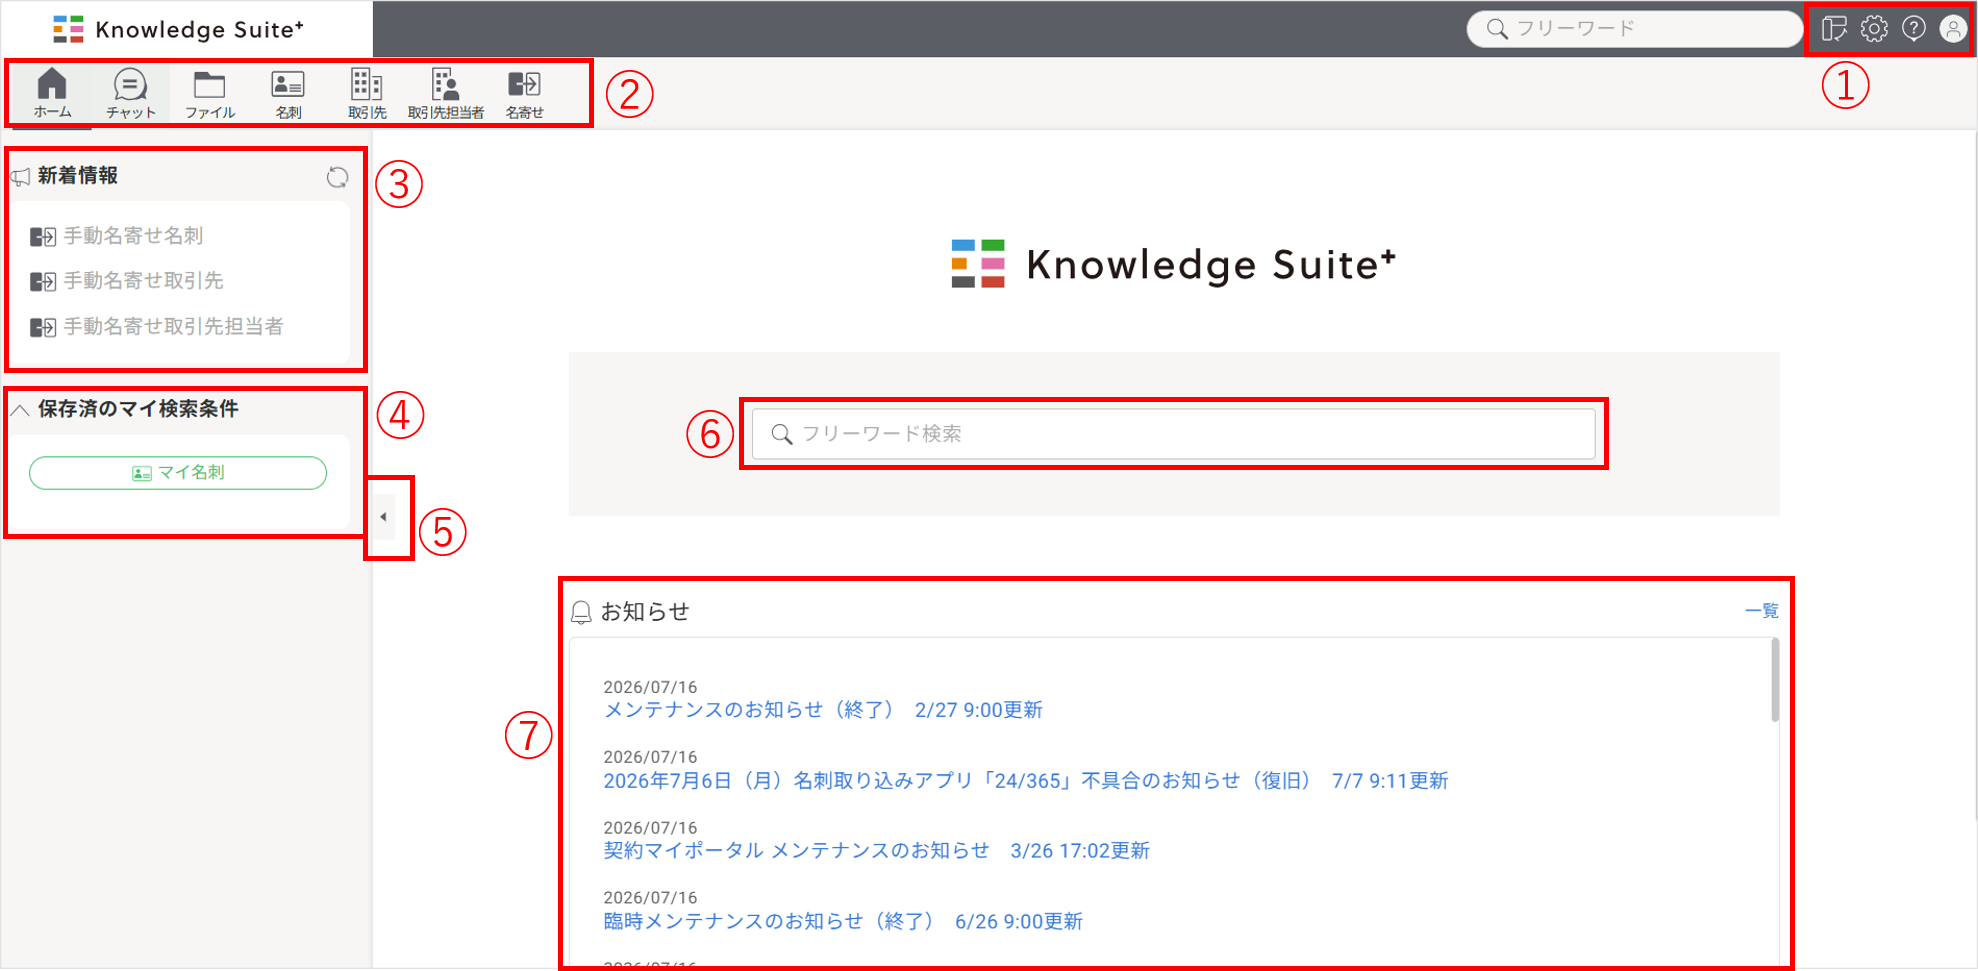1978x971 pixels.
Task: Click the Knowledge Suite logo in header
Action: pyautogui.click(x=178, y=29)
